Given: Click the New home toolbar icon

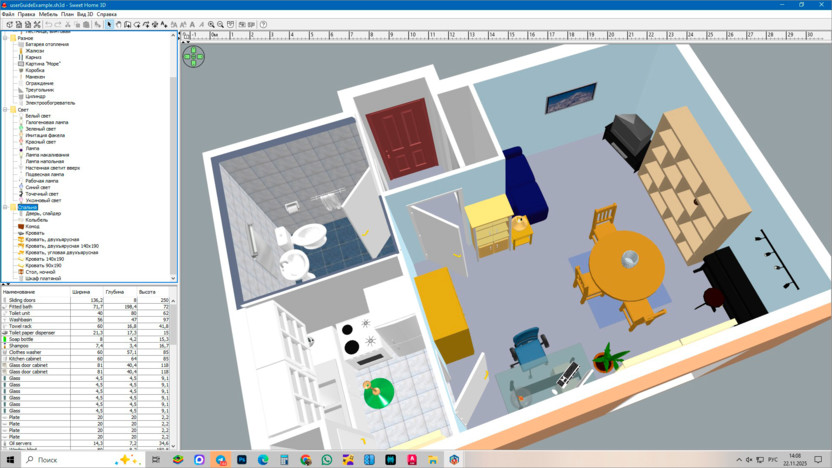Looking at the screenshot, I should 9,24.
